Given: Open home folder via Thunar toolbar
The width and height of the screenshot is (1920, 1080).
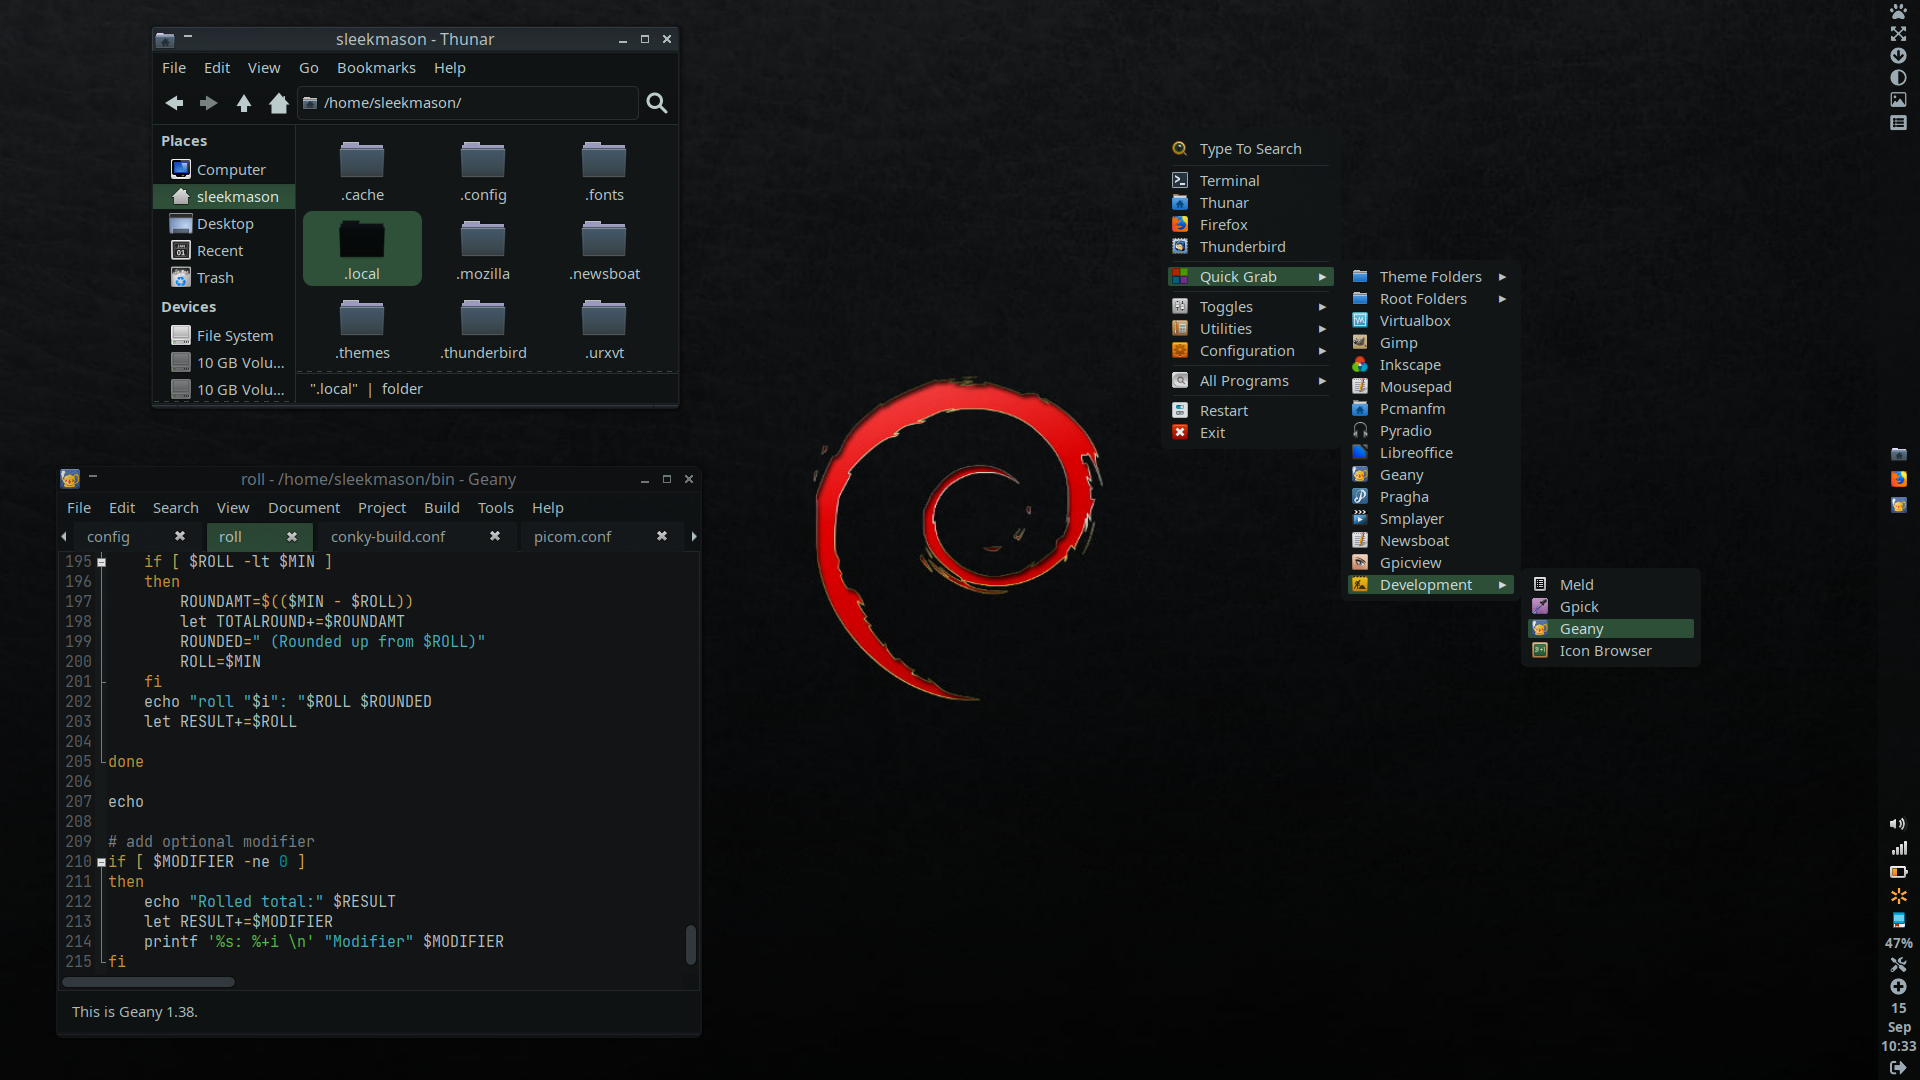Looking at the screenshot, I should click(x=278, y=103).
